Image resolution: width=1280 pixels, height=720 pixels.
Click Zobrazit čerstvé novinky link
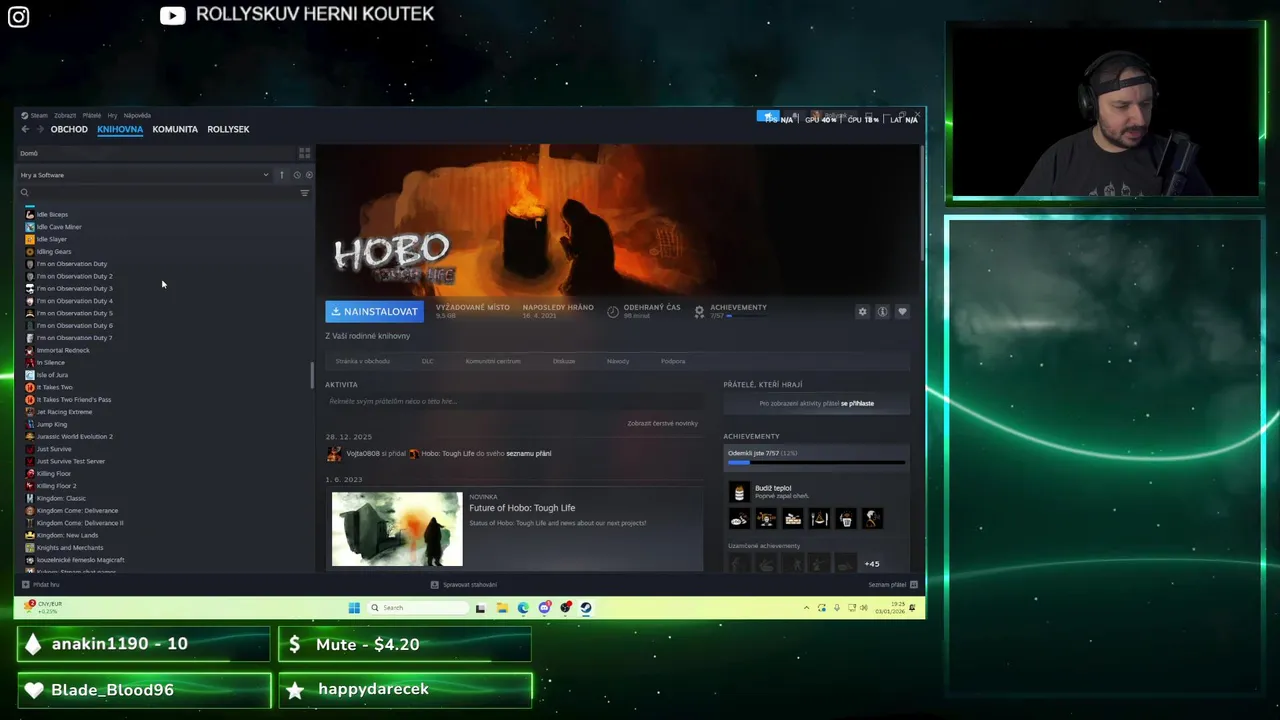coord(662,423)
